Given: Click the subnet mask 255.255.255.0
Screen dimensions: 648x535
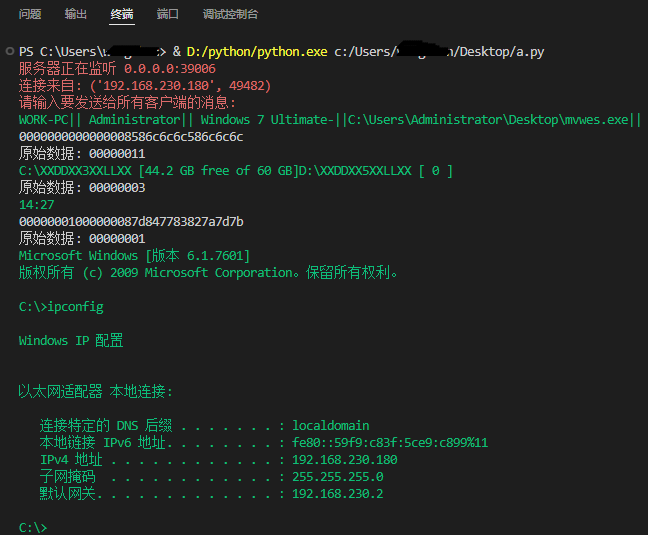Looking at the screenshot, I should 337,476.
